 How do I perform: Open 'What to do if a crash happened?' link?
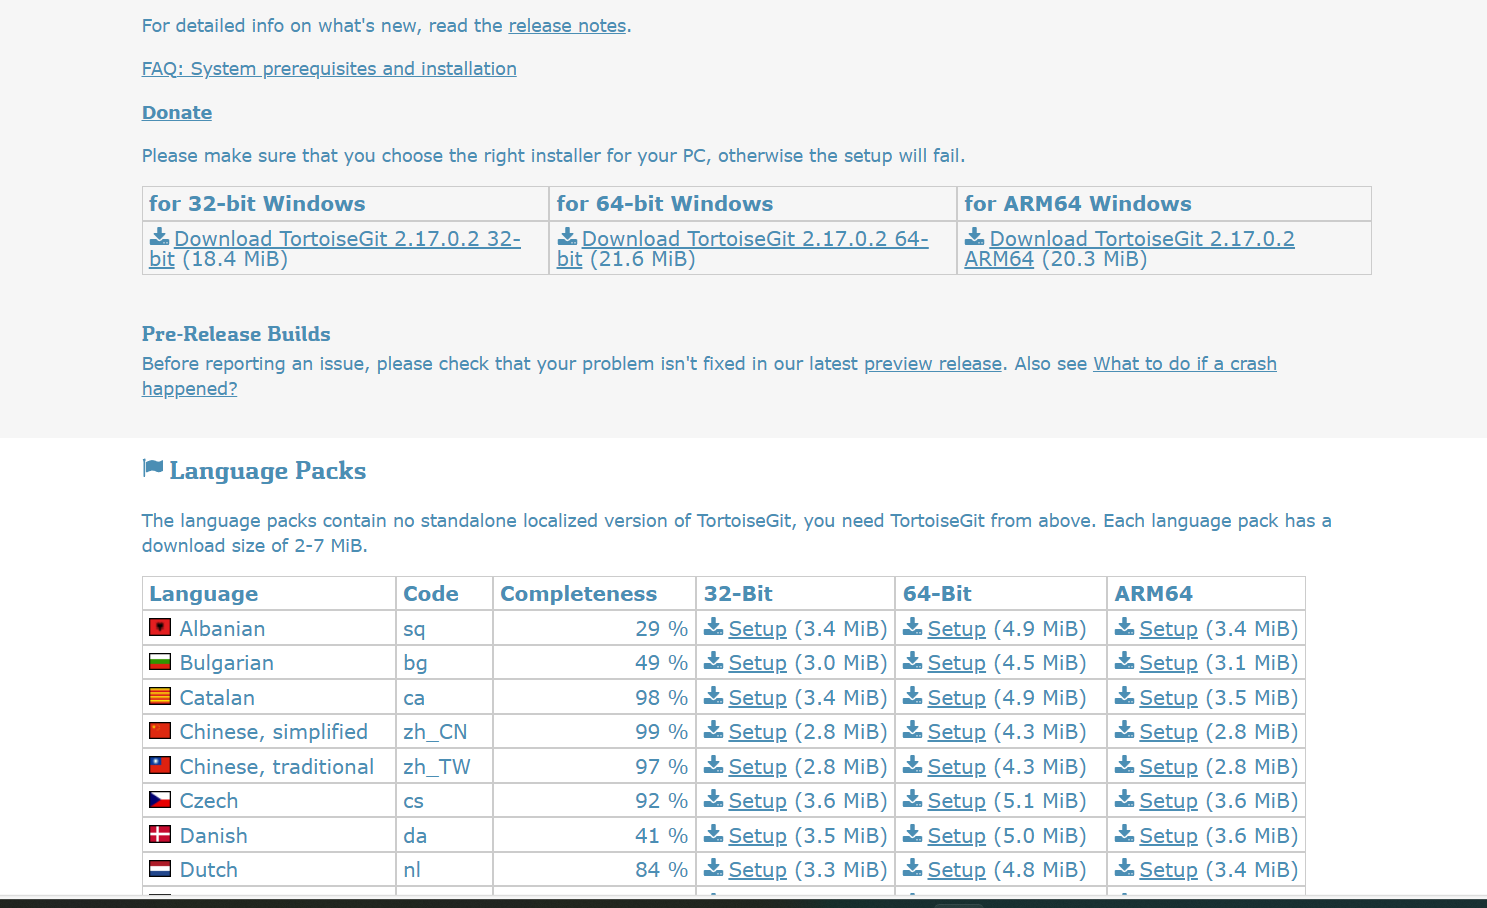pyautogui.click(x=709, y=376)
